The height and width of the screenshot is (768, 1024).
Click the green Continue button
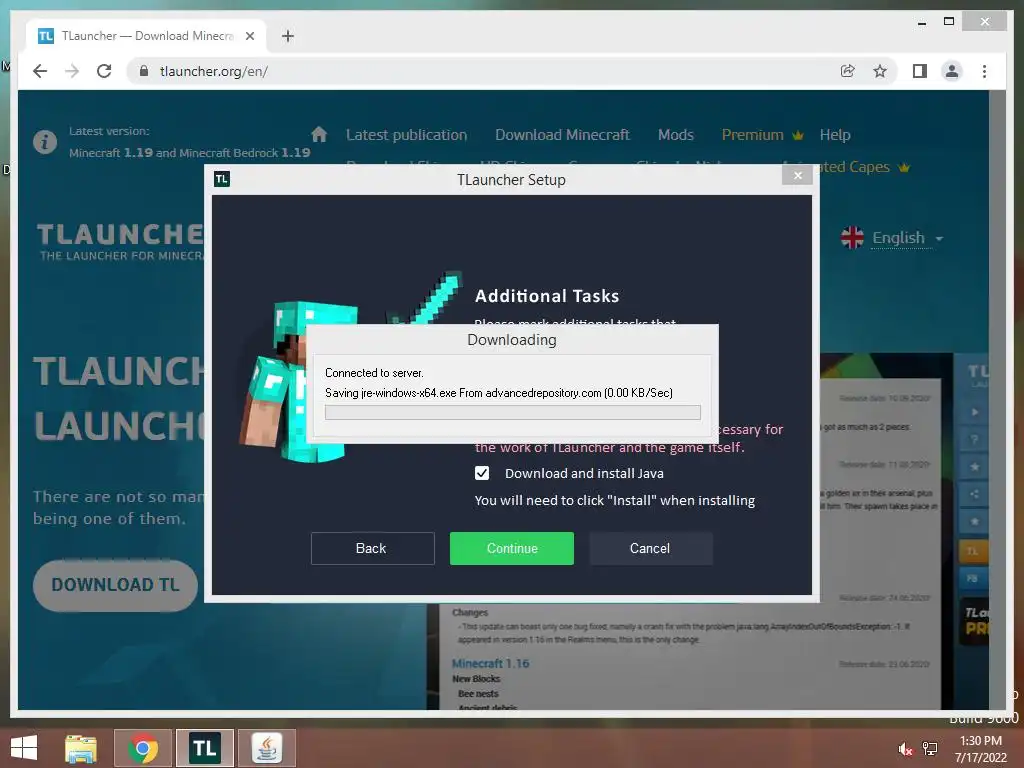pyautogui.click(x=511, y=548)
